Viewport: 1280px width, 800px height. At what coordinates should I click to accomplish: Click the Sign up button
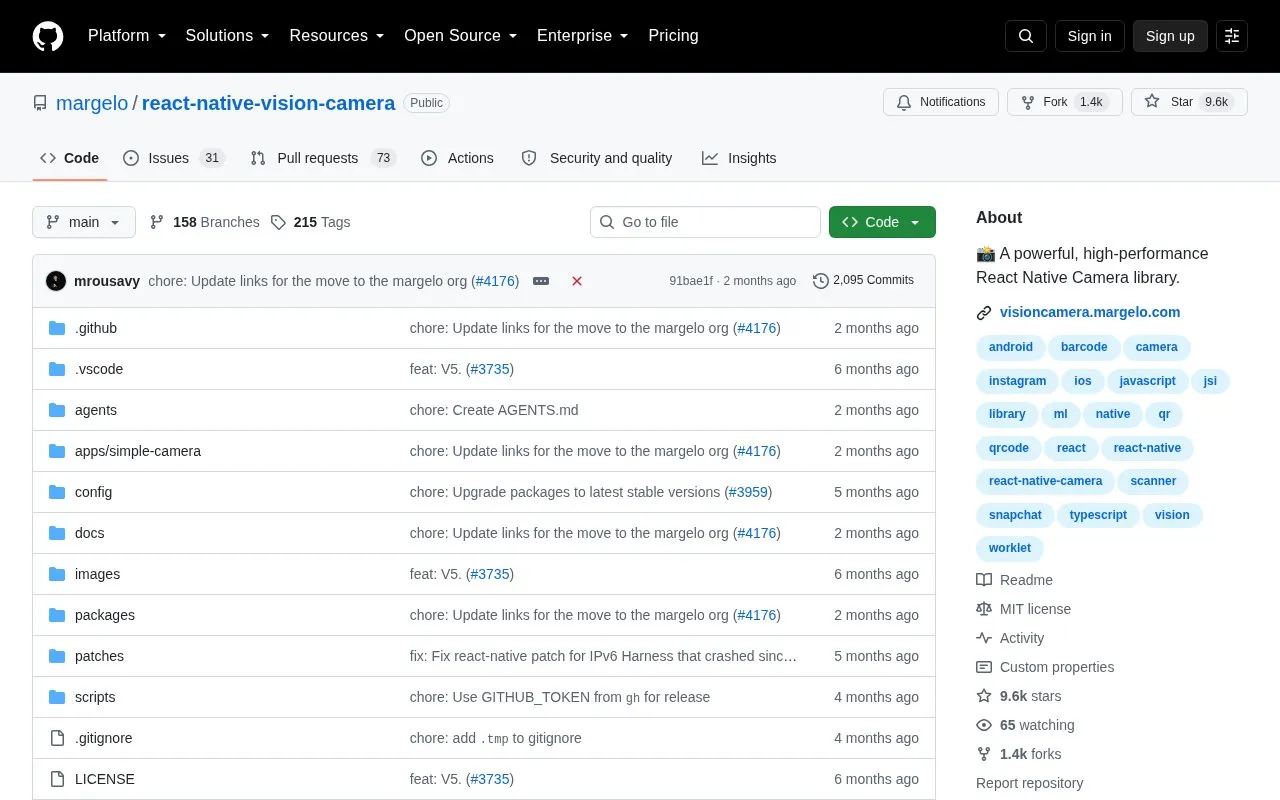point(1170,36)
